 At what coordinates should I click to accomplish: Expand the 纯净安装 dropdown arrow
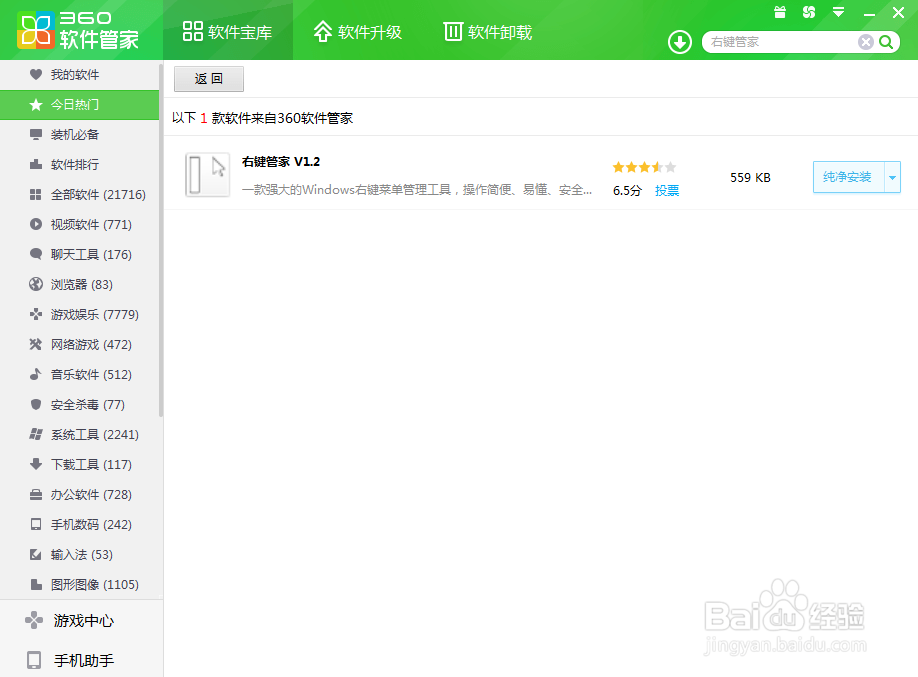pos(892,177)
